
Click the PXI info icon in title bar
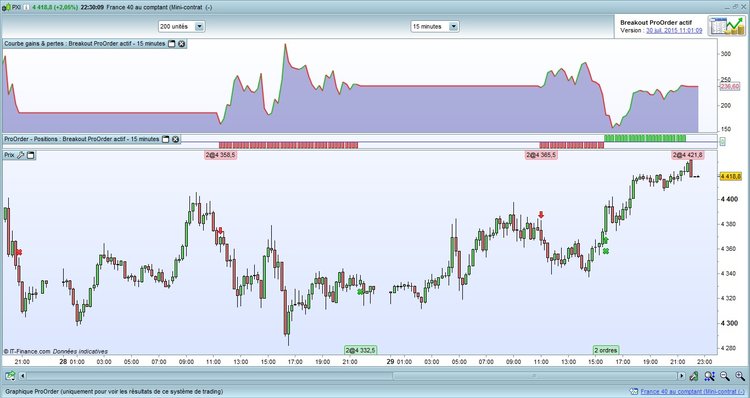coord(26,7)
